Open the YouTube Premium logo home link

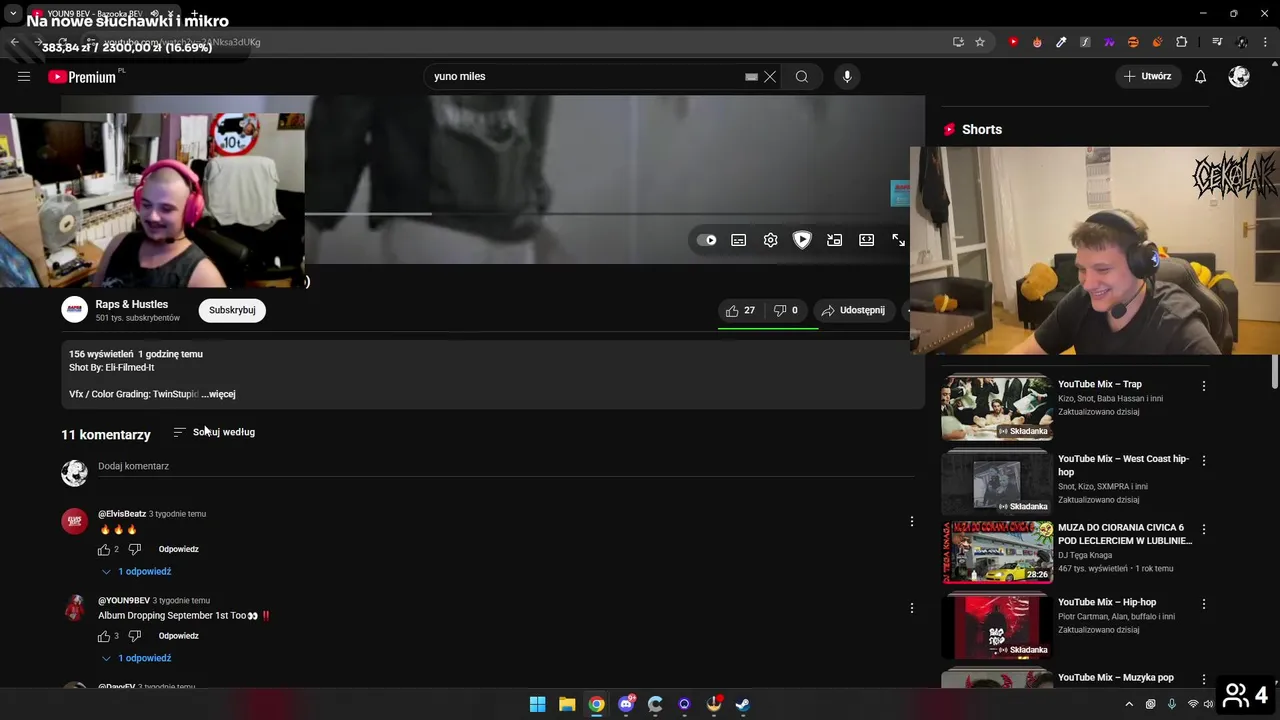click(x=84, y=77)
